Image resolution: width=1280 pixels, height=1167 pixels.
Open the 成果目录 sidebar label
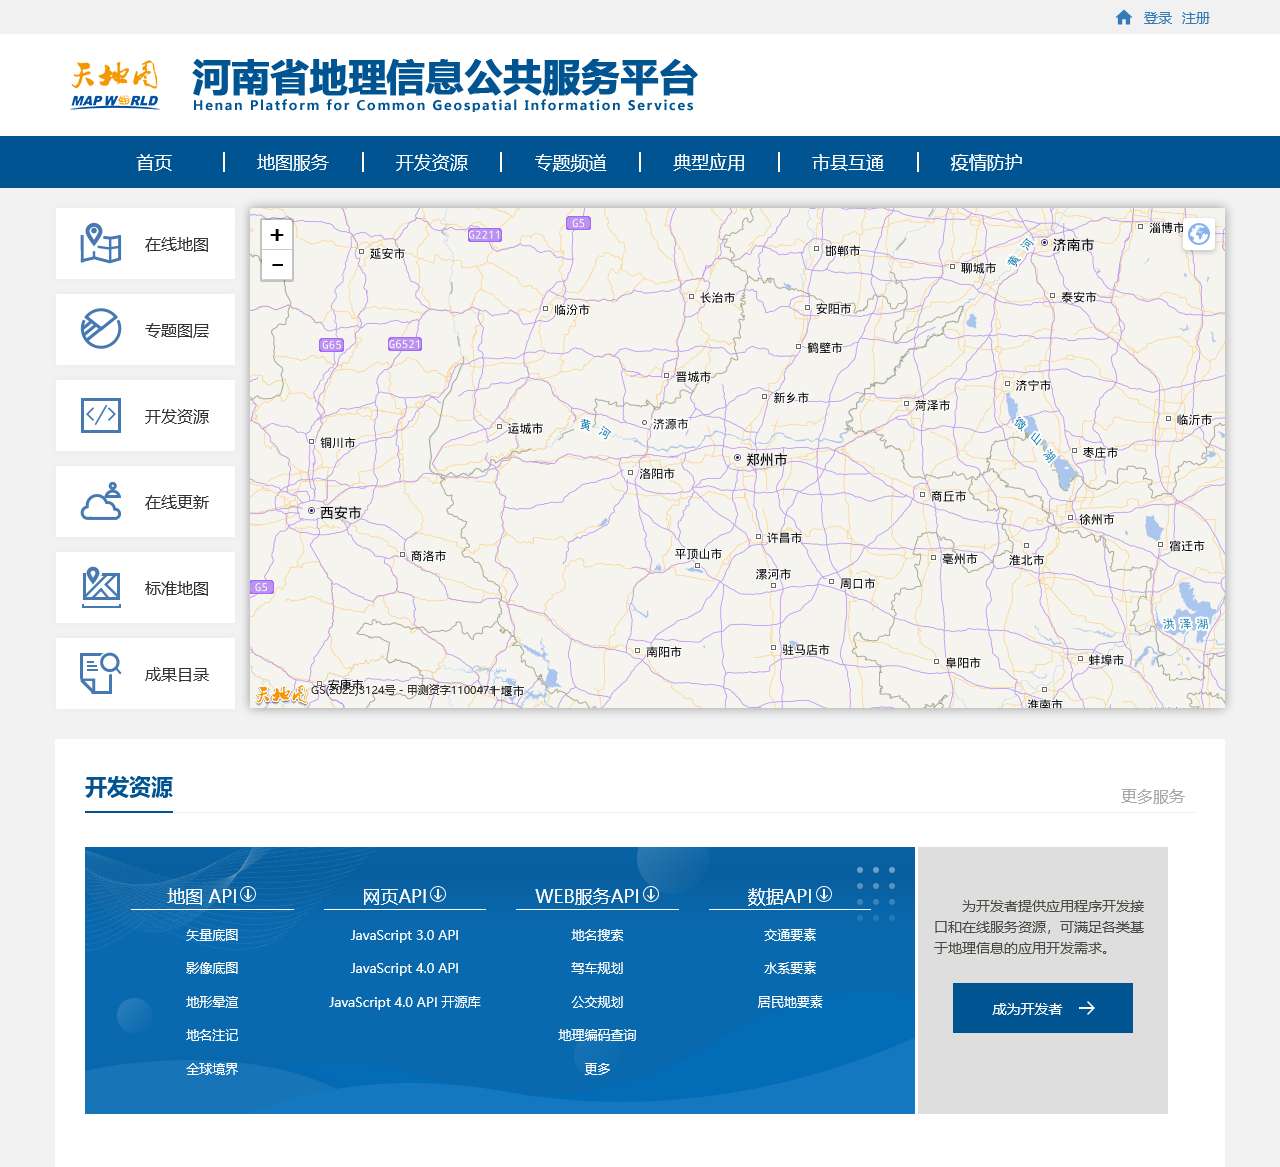177,674
